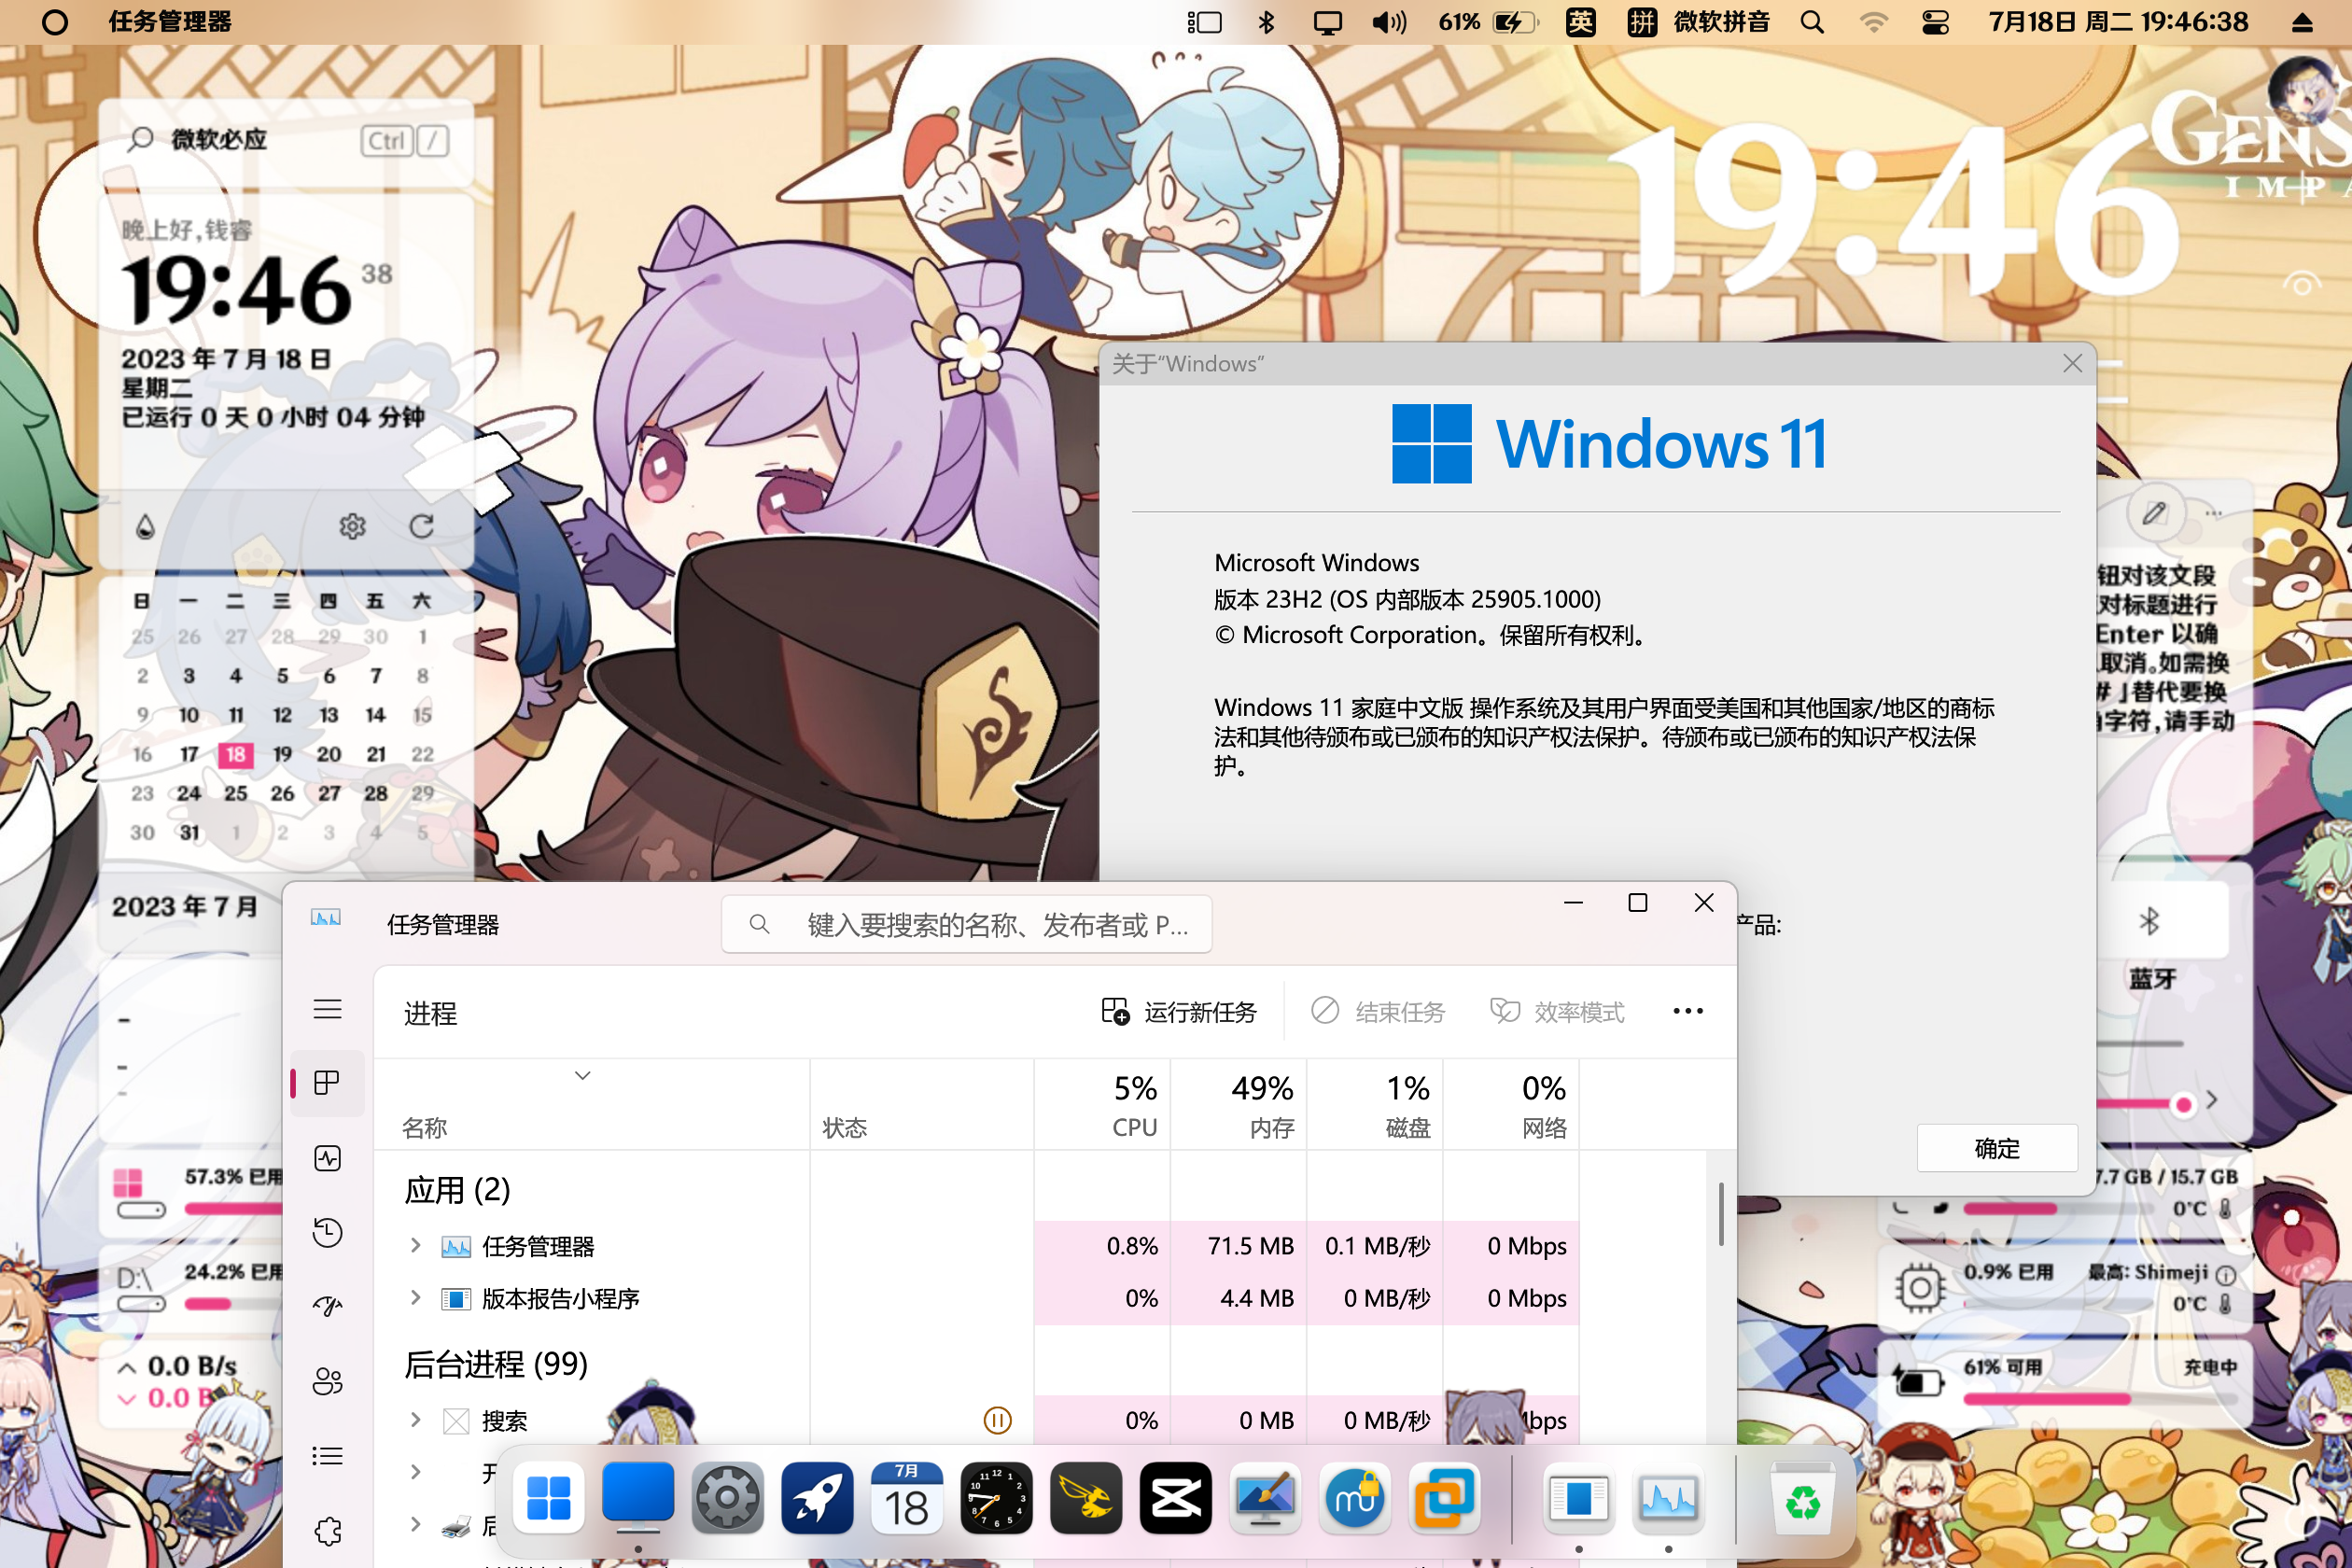Open the blue monitor app in the dock
Viewport: 2352px width, 1568px height.
(x=638, y=1498)
